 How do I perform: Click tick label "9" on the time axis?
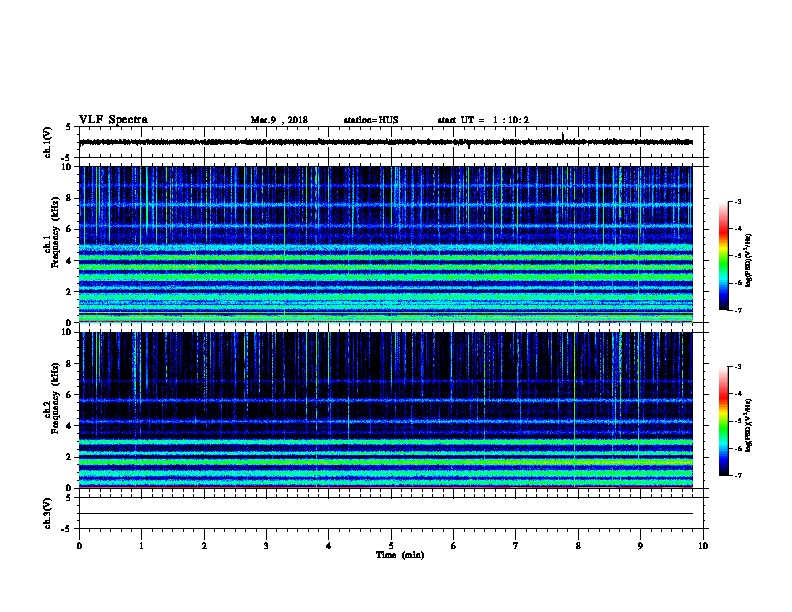click(x=640, y=546)
